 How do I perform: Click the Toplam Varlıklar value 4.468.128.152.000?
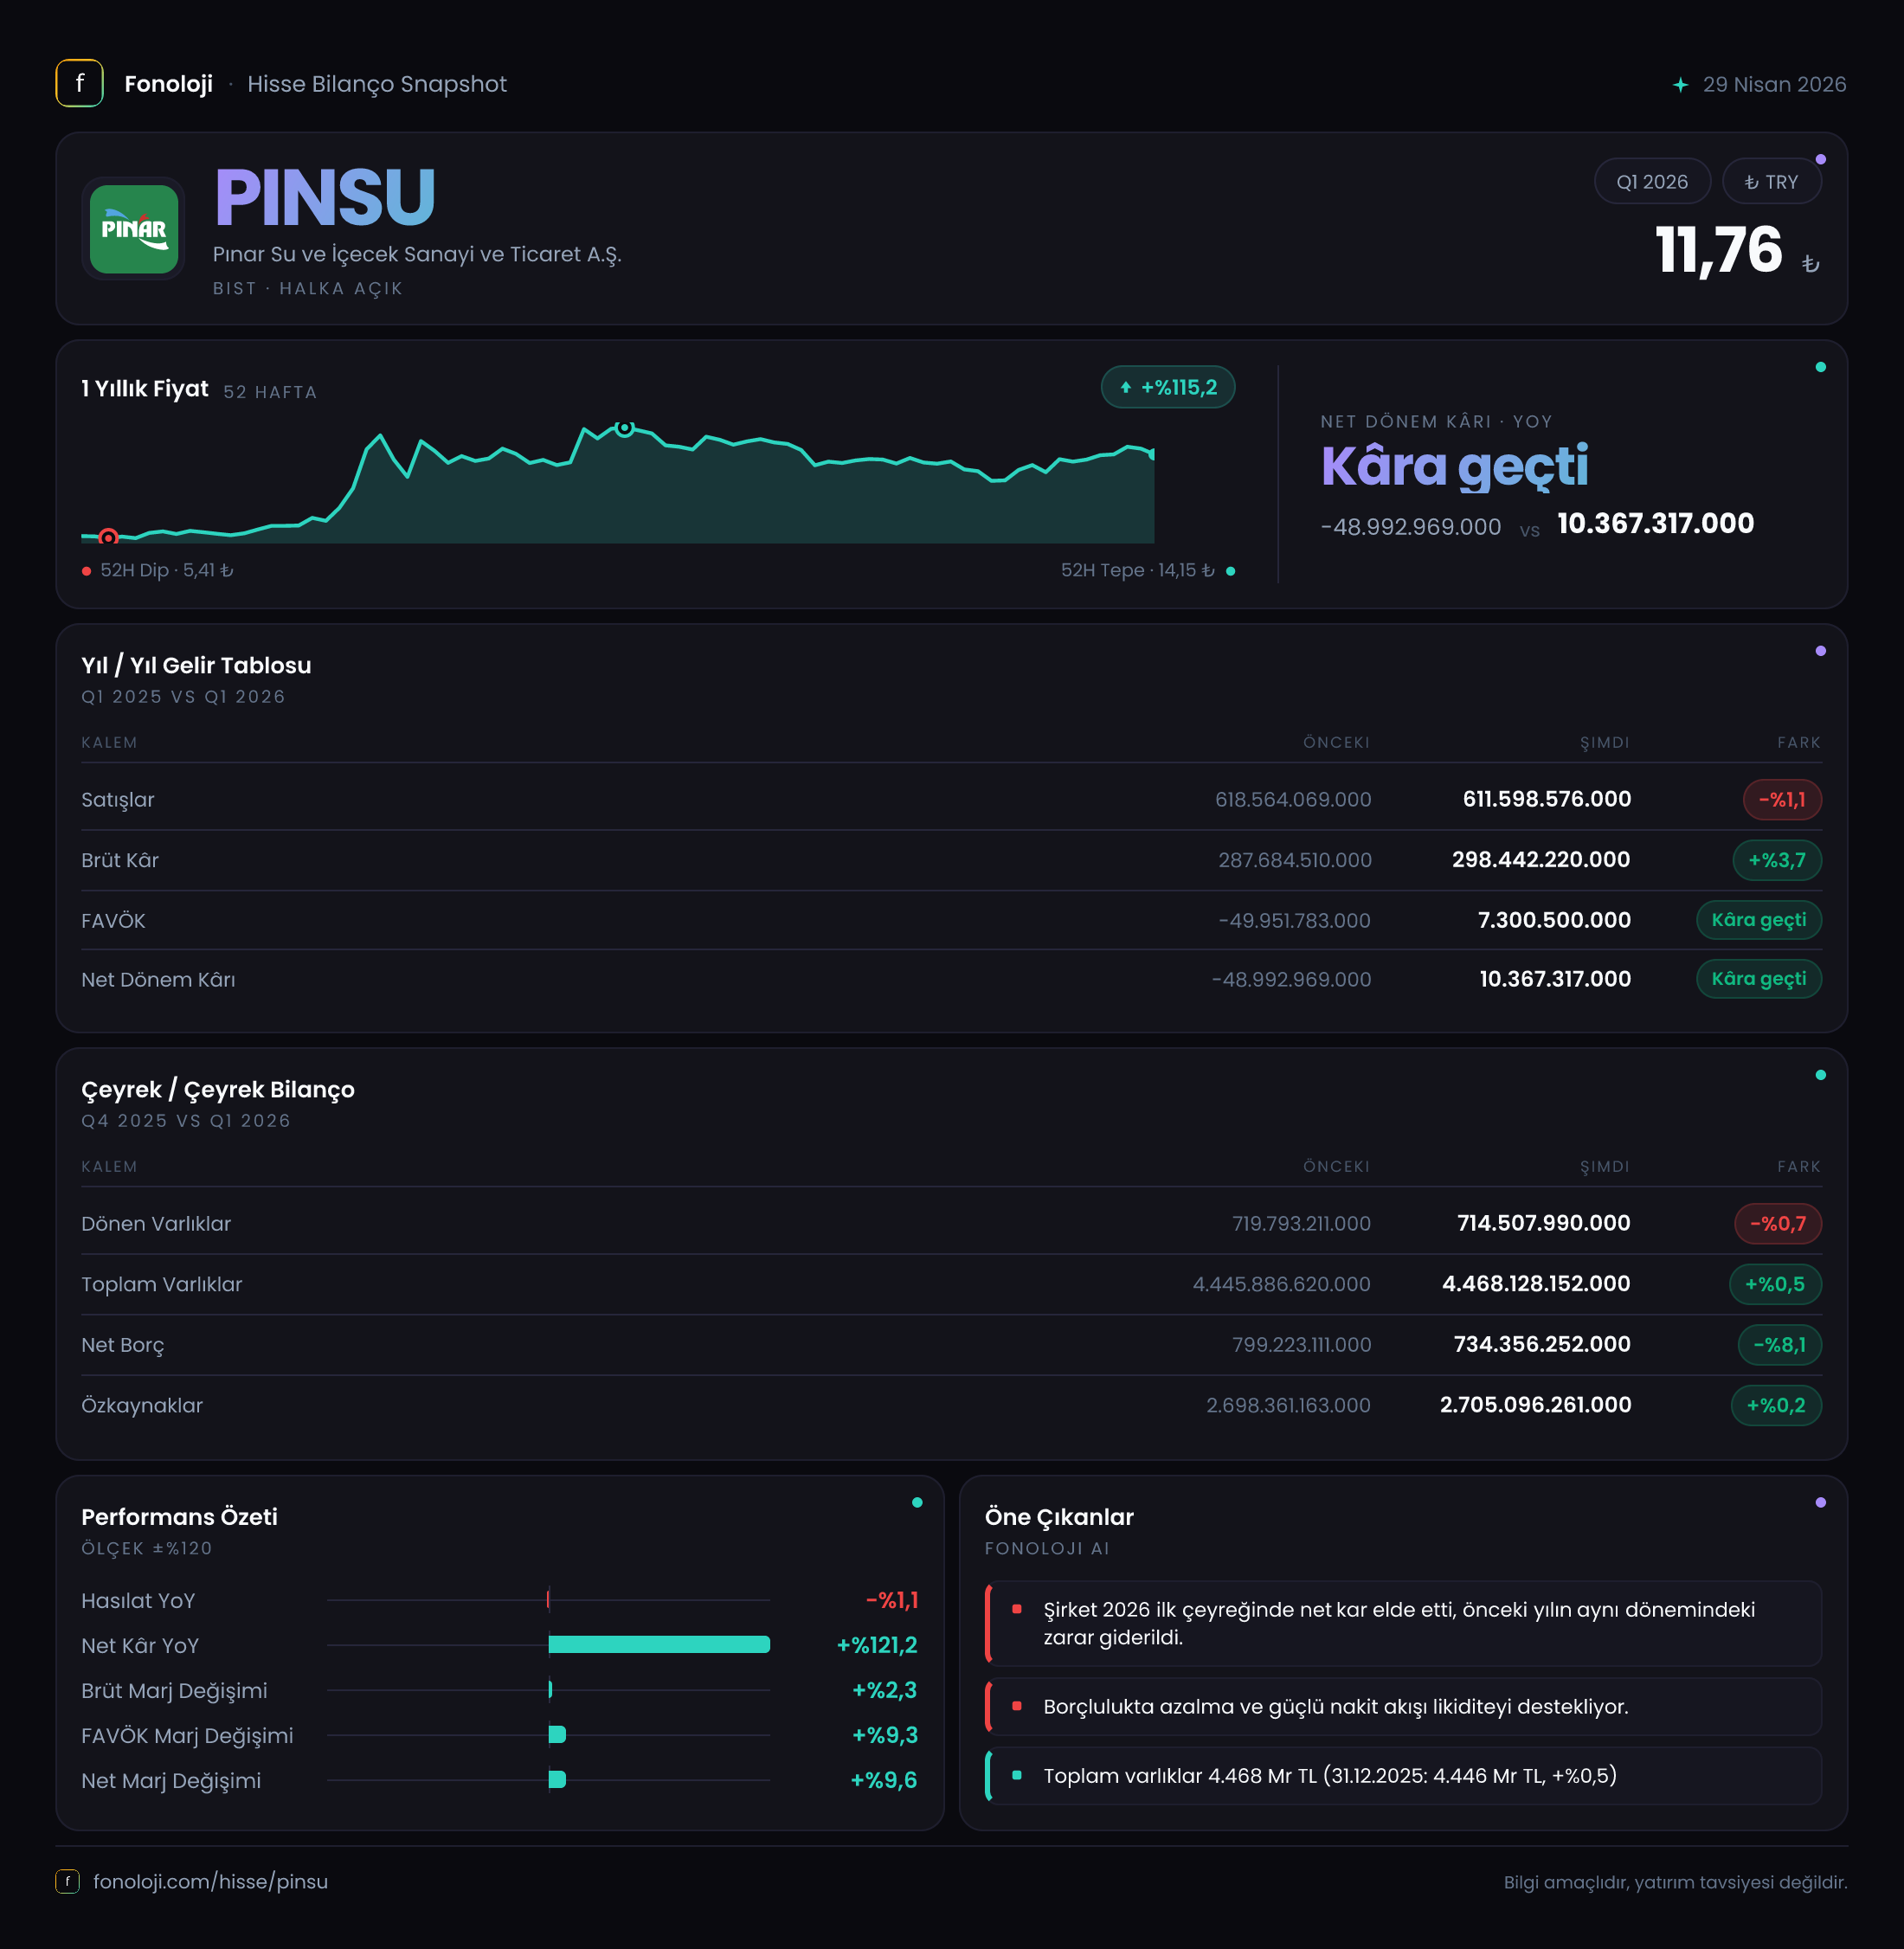[x=1536, y=1284]
